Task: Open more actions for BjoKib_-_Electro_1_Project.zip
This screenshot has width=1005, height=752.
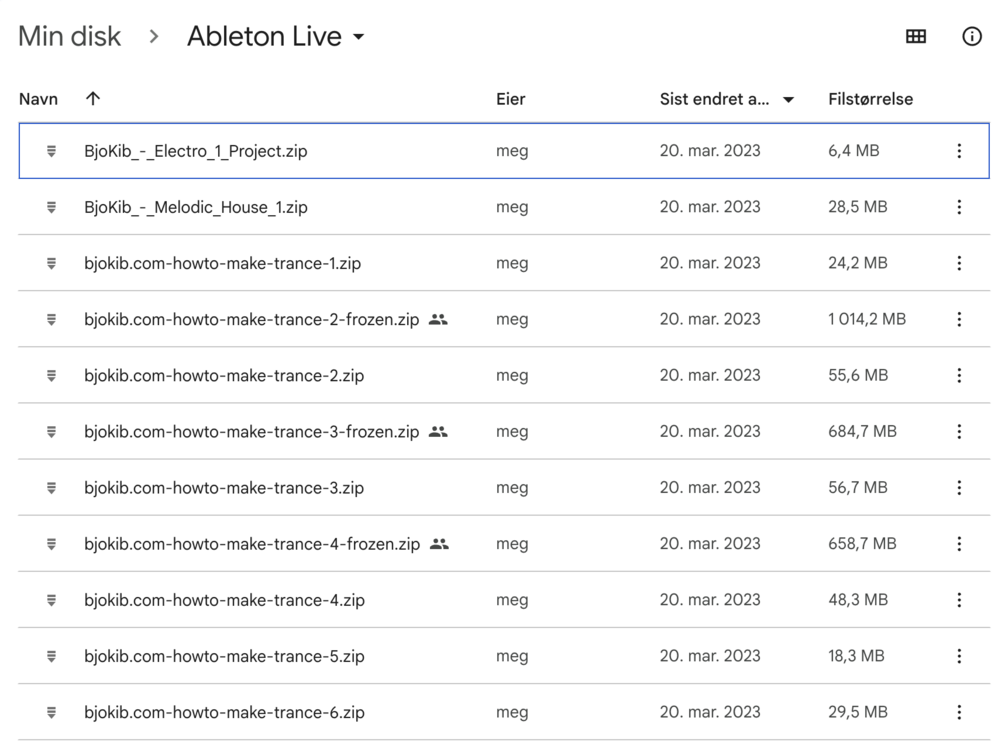Action: coord(959,151)
